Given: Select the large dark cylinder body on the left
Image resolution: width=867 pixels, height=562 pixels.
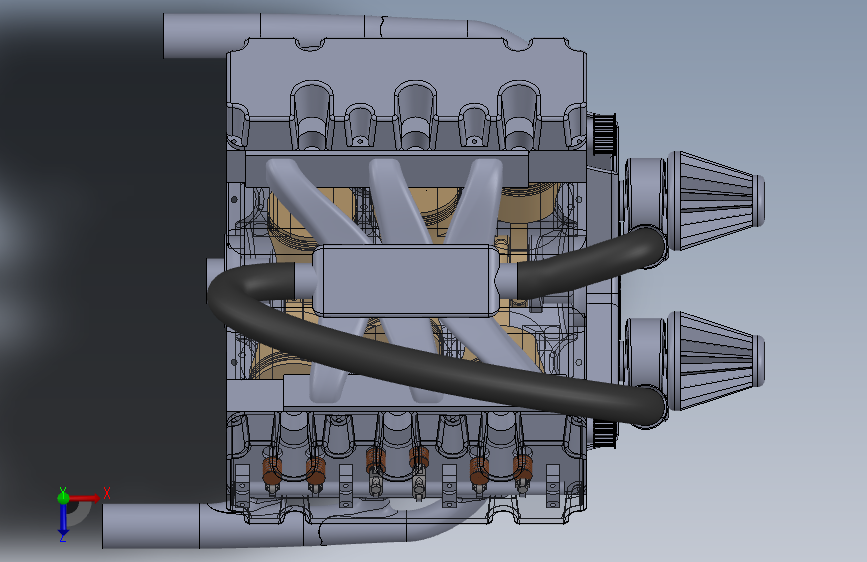Looking at the screenshot, I should coord(113,266).
